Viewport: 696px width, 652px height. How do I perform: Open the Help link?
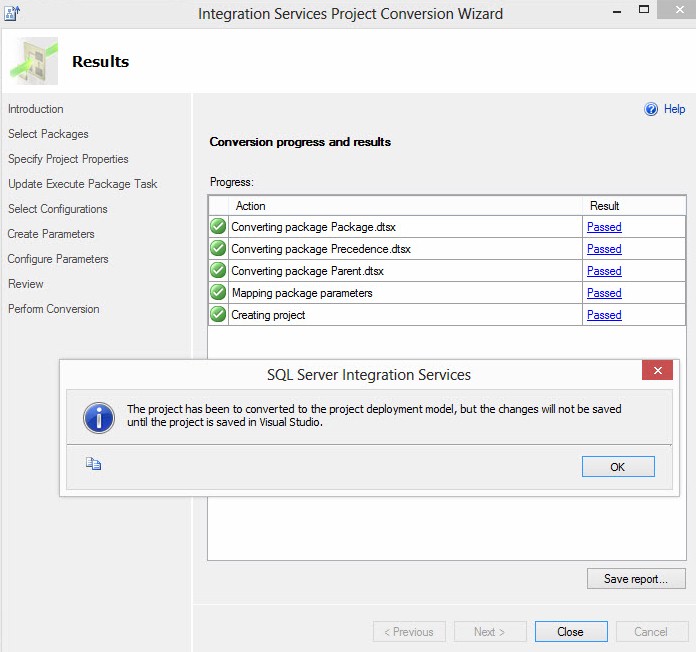[x=674, y=109]
